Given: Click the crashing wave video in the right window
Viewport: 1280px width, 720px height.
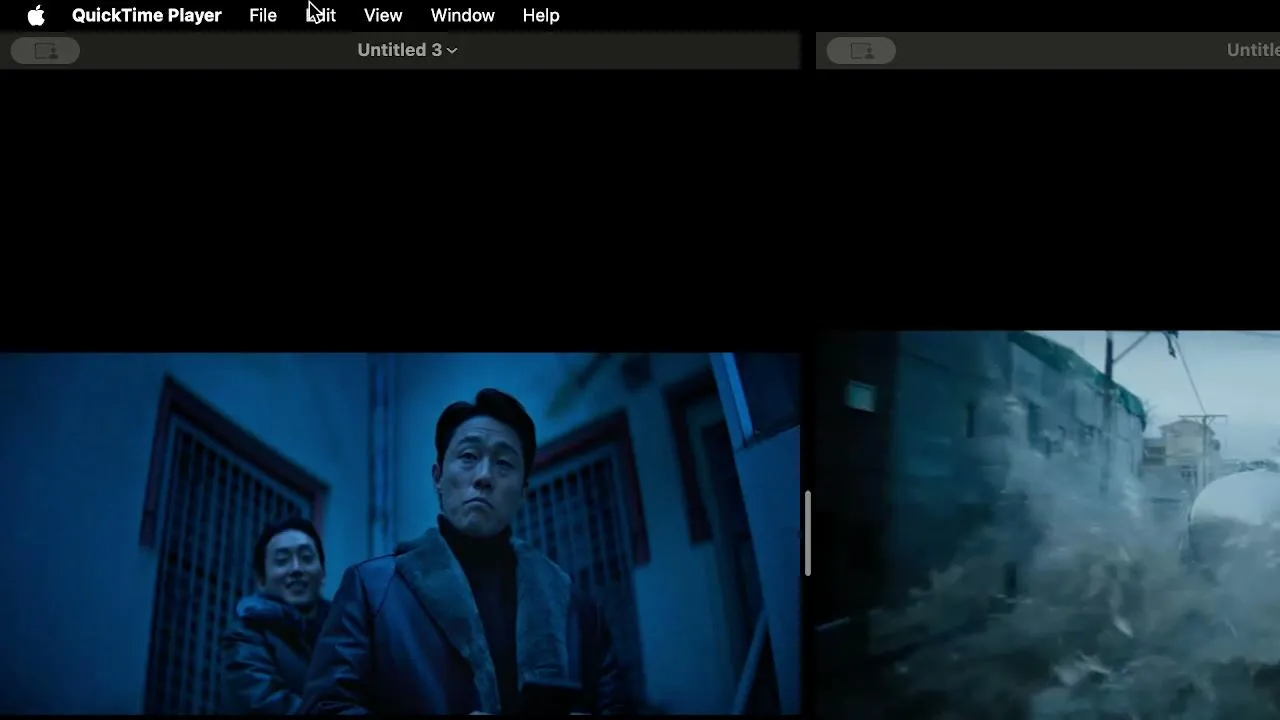Looking at the screenshot, I should click(1048, 524).
